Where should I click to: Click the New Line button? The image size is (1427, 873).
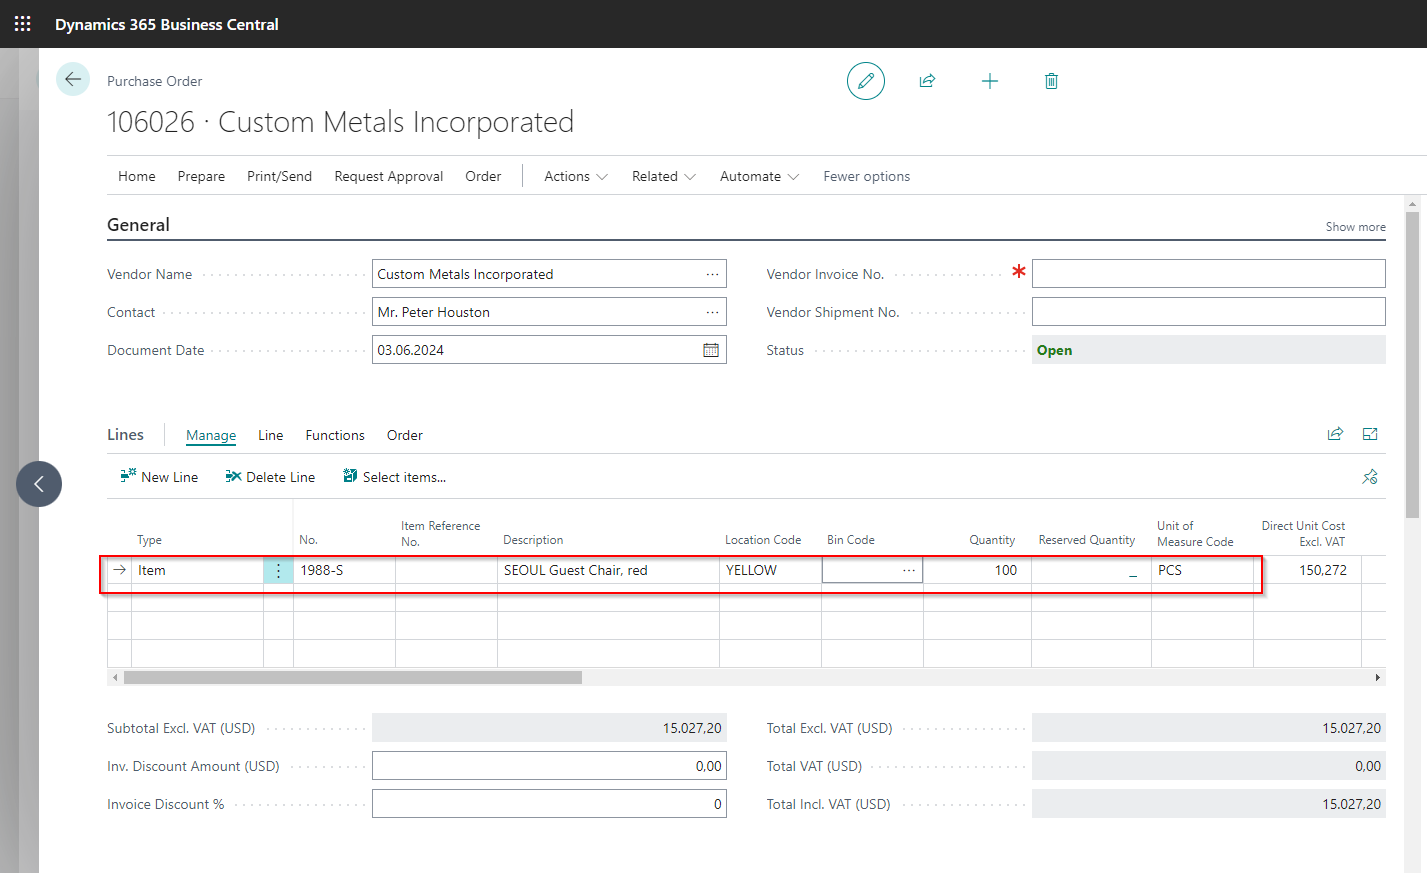159,477
